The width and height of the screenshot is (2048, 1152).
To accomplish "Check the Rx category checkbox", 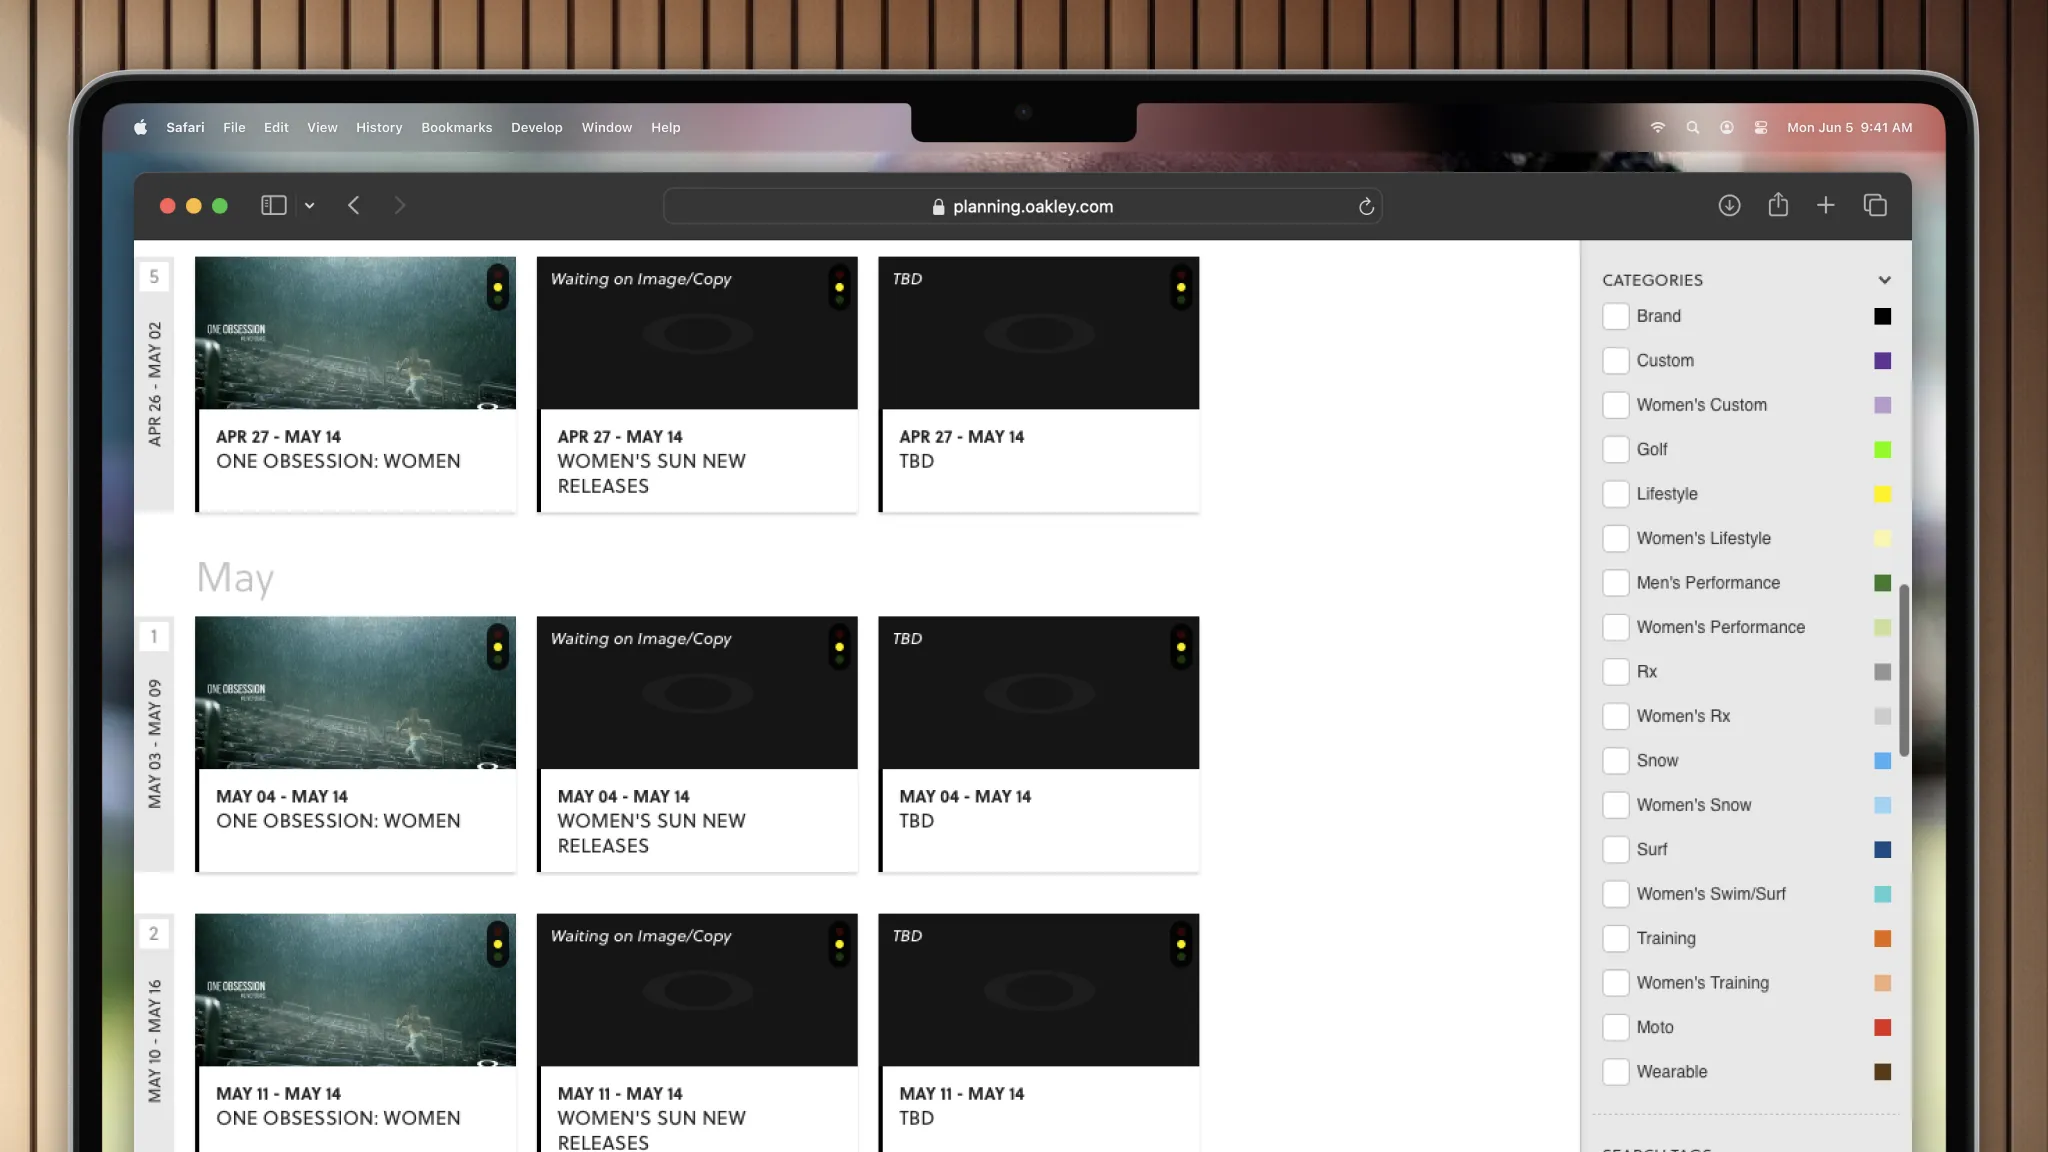I will (x=1615, y=672).
